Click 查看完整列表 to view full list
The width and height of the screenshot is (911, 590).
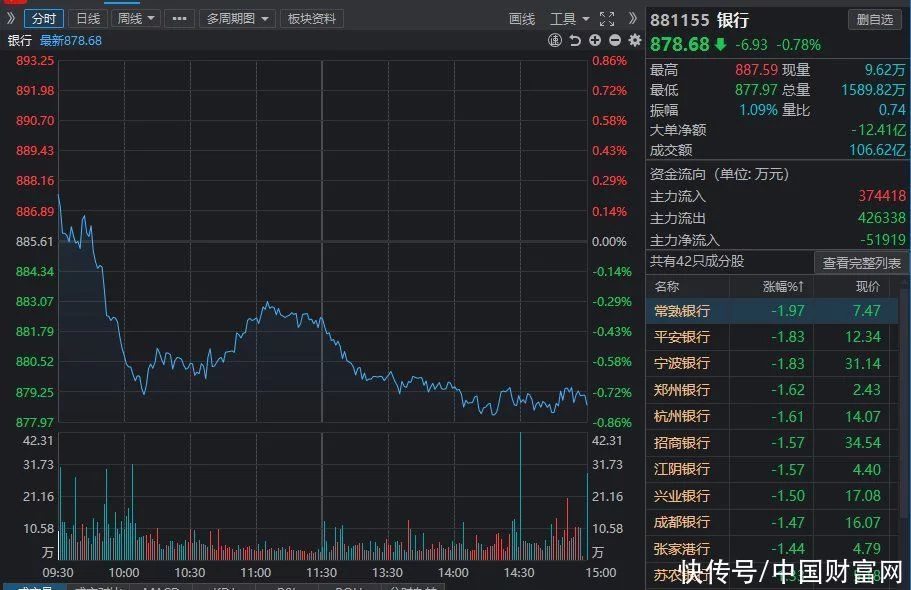861,263
